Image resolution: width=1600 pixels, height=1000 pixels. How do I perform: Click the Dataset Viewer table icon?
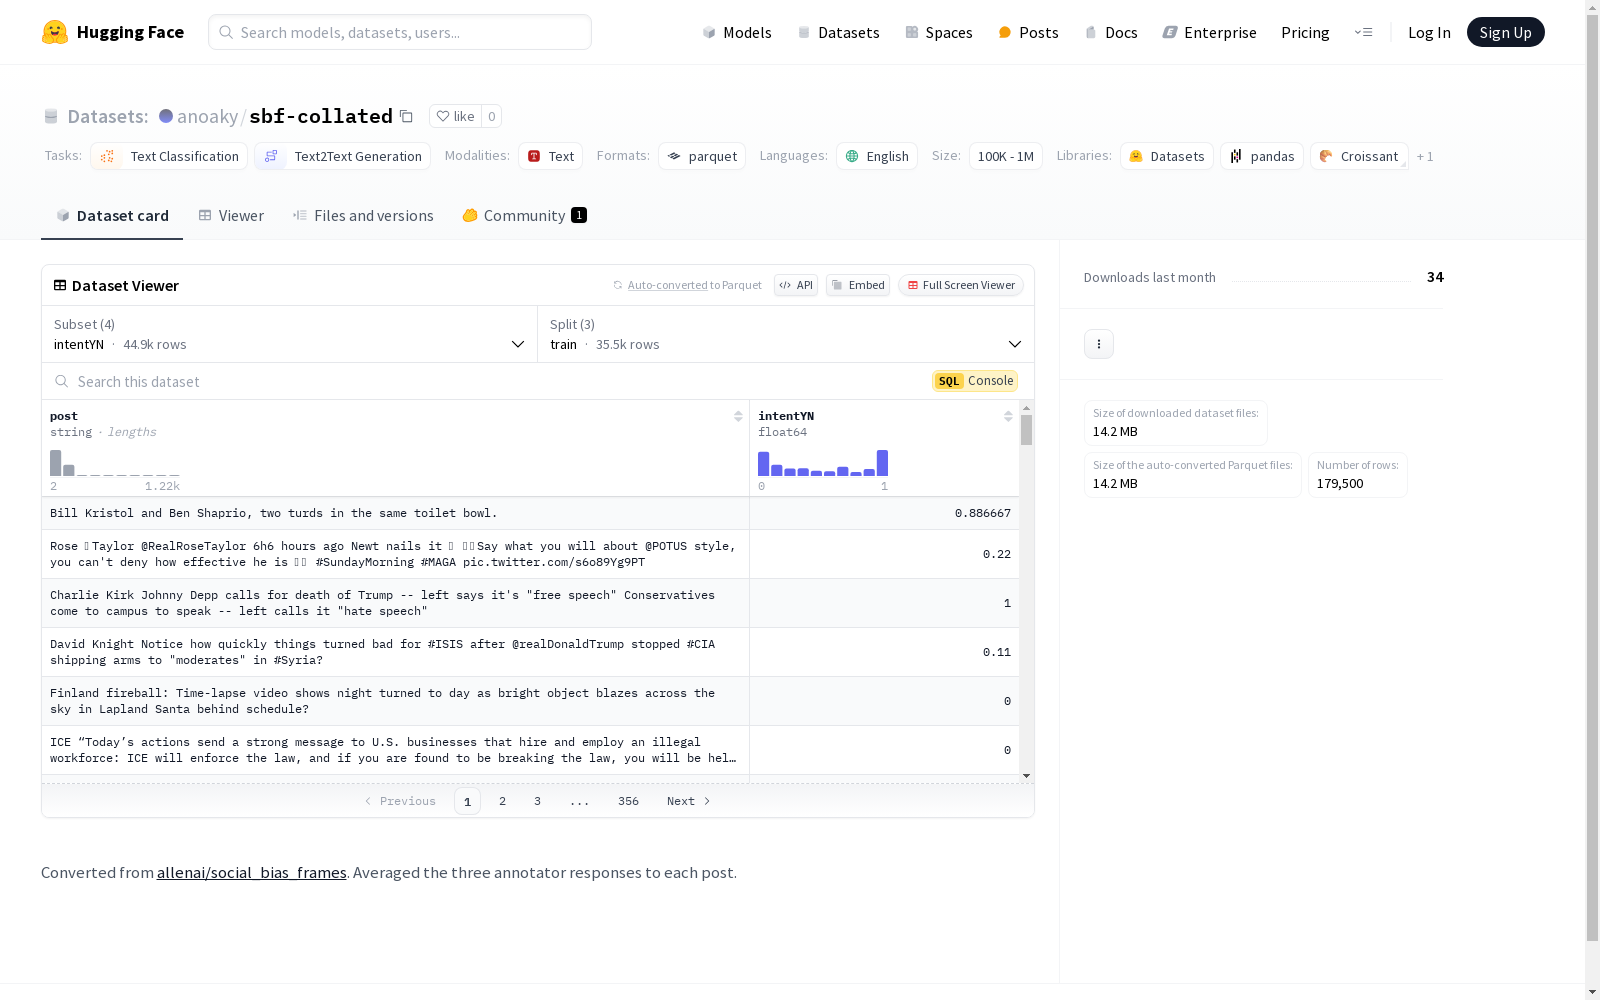(x=60, y=285)
